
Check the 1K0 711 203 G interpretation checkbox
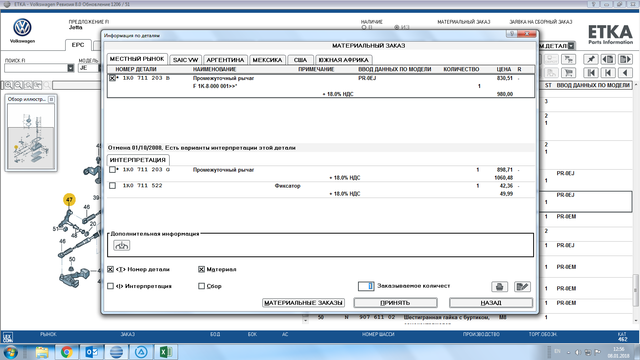pos(112,169)
